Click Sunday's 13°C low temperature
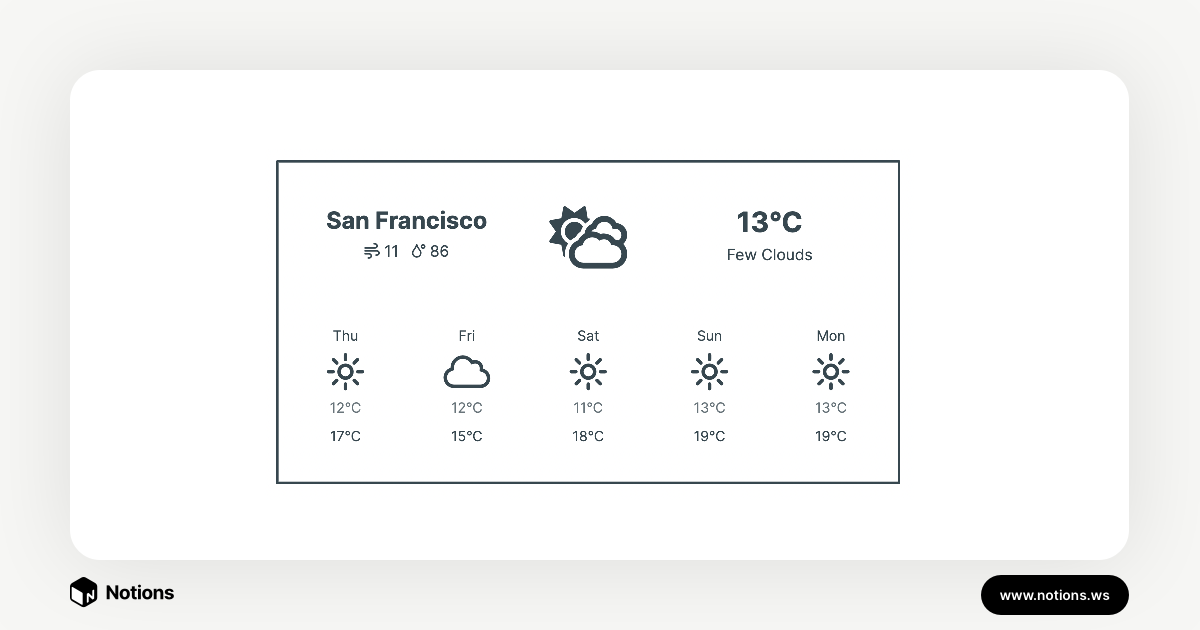Image resolution: width=1200 pixels, height=630 pixels. click(709, 408)
